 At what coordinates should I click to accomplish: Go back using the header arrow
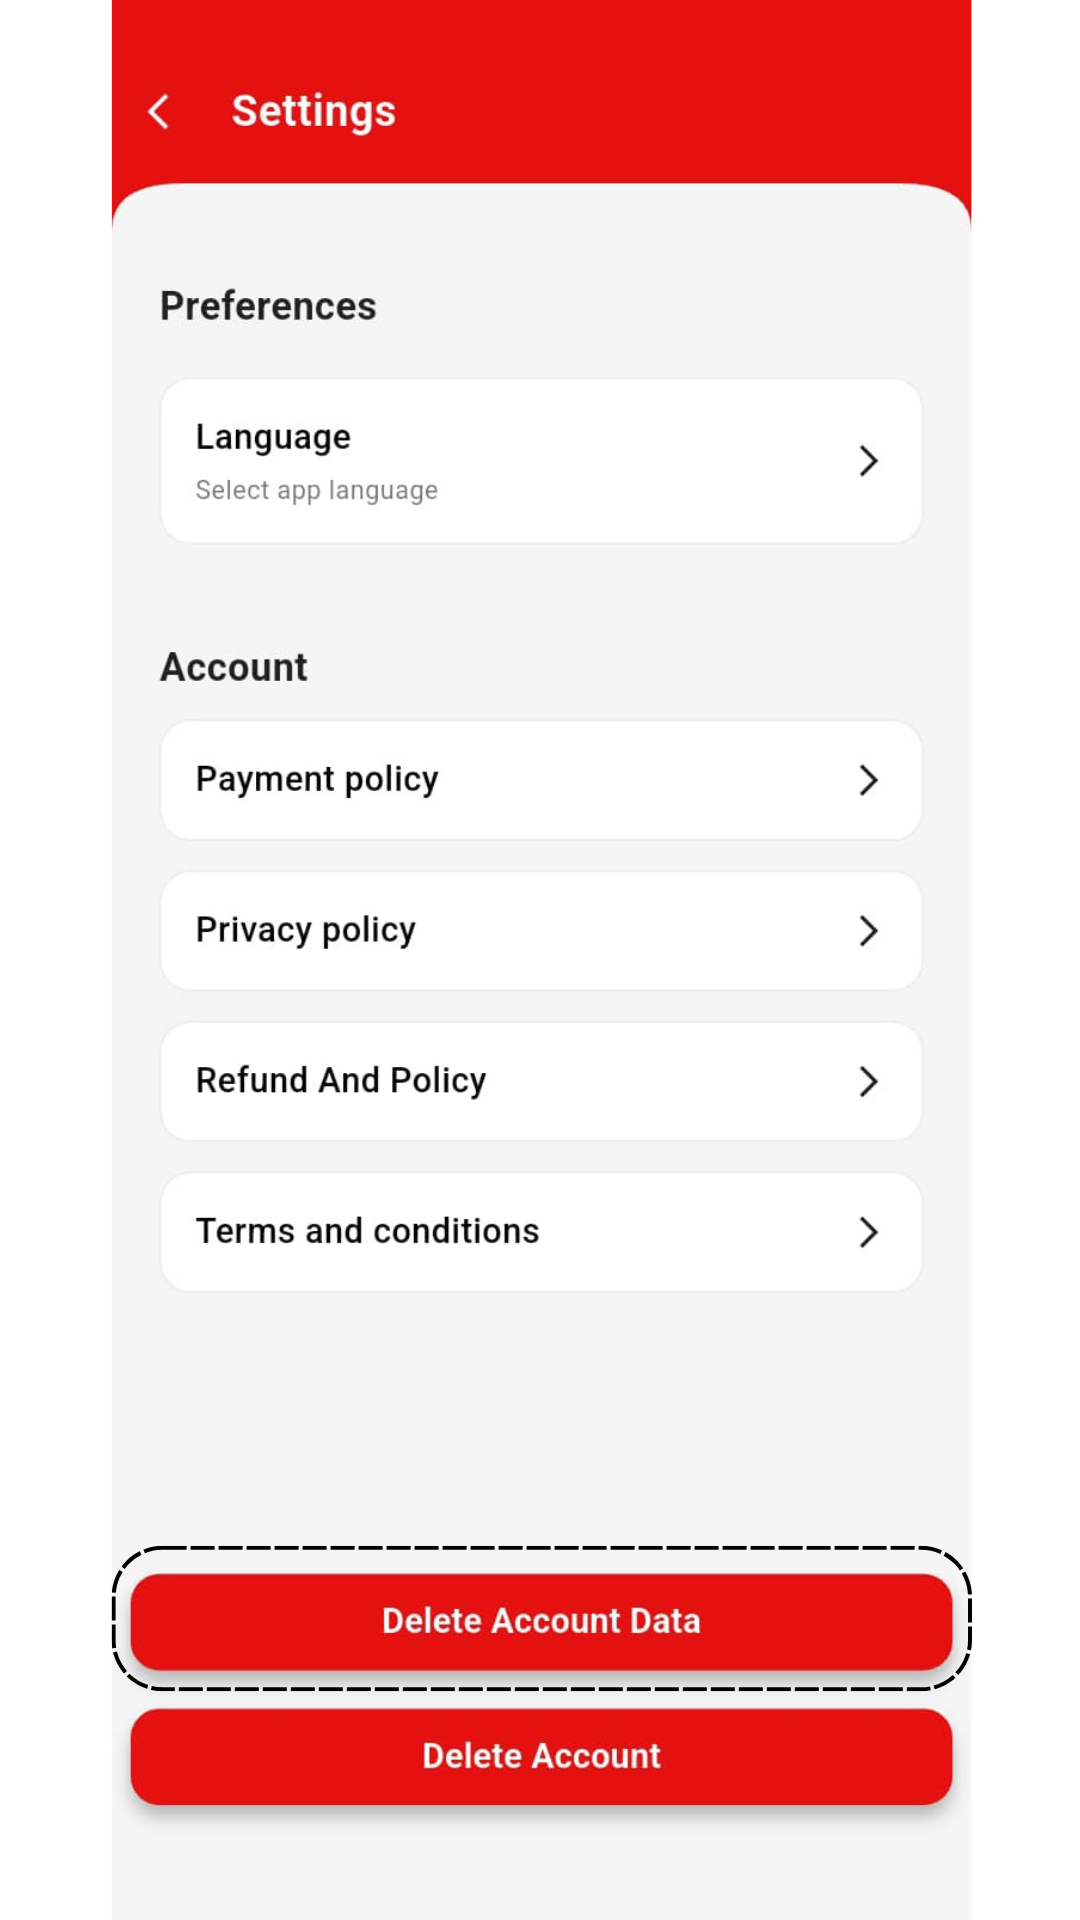[158, 111]
